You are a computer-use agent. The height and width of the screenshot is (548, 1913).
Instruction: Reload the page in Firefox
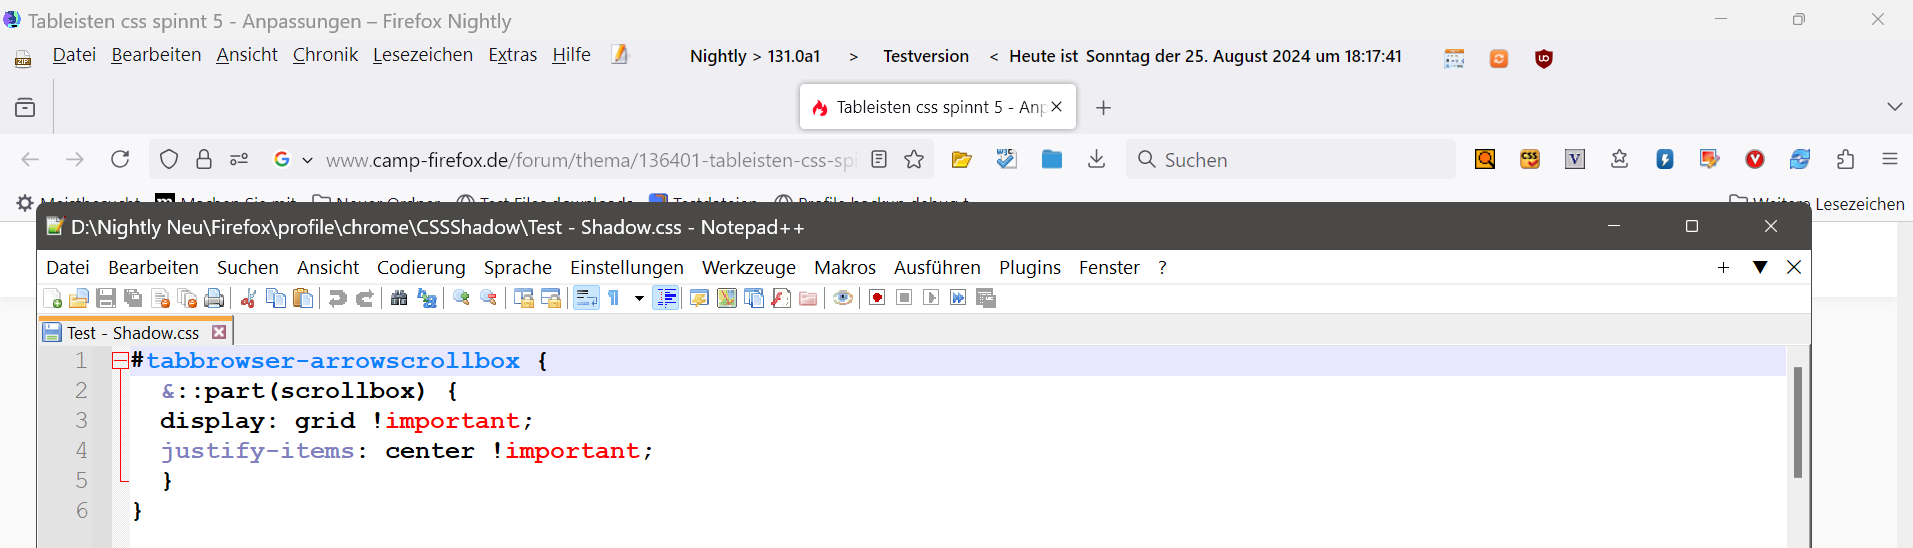[x=120, y=159]
